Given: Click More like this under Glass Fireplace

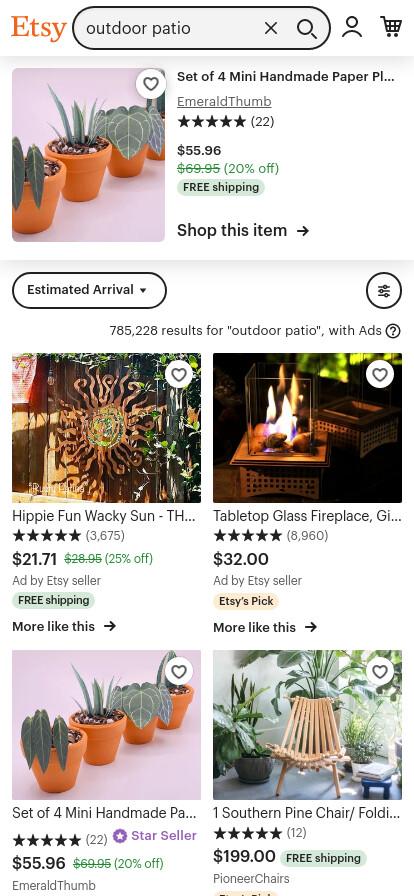Looking at the screenshot, I should click(x=265, y=627).
